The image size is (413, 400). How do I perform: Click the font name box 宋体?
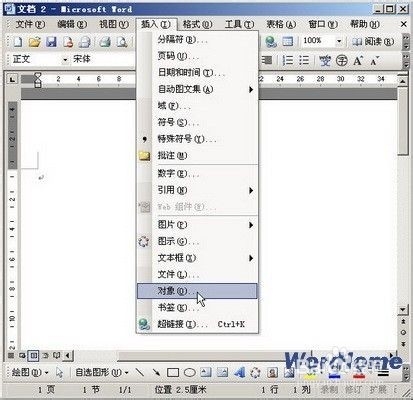point(103,59)
